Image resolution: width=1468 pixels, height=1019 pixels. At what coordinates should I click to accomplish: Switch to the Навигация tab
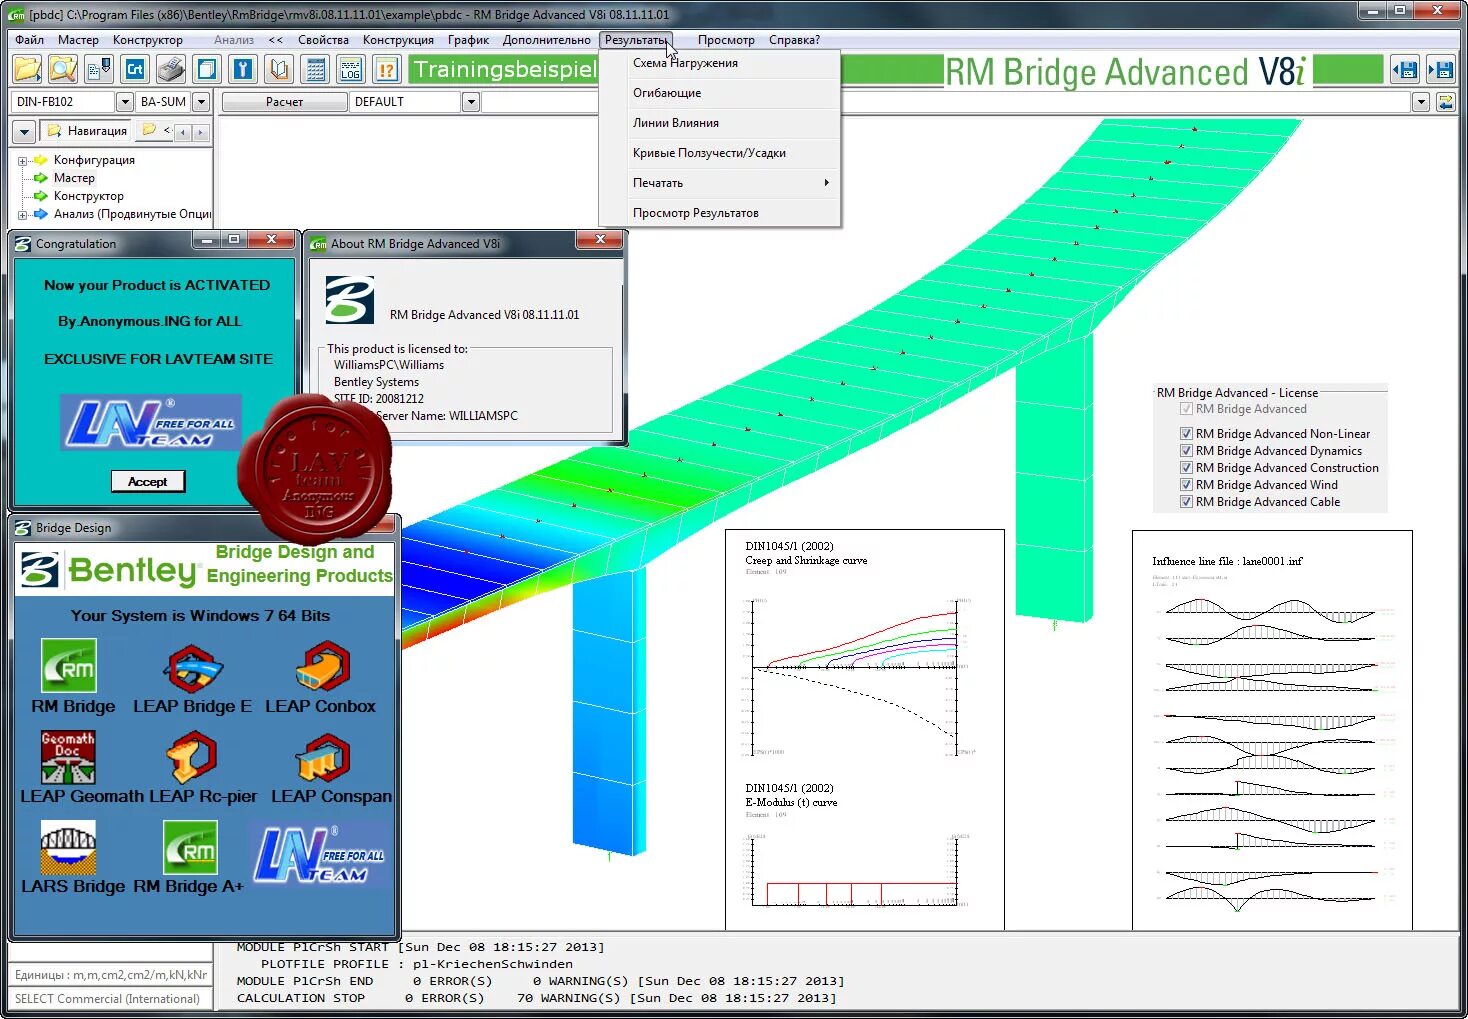[x=88, y=131]
